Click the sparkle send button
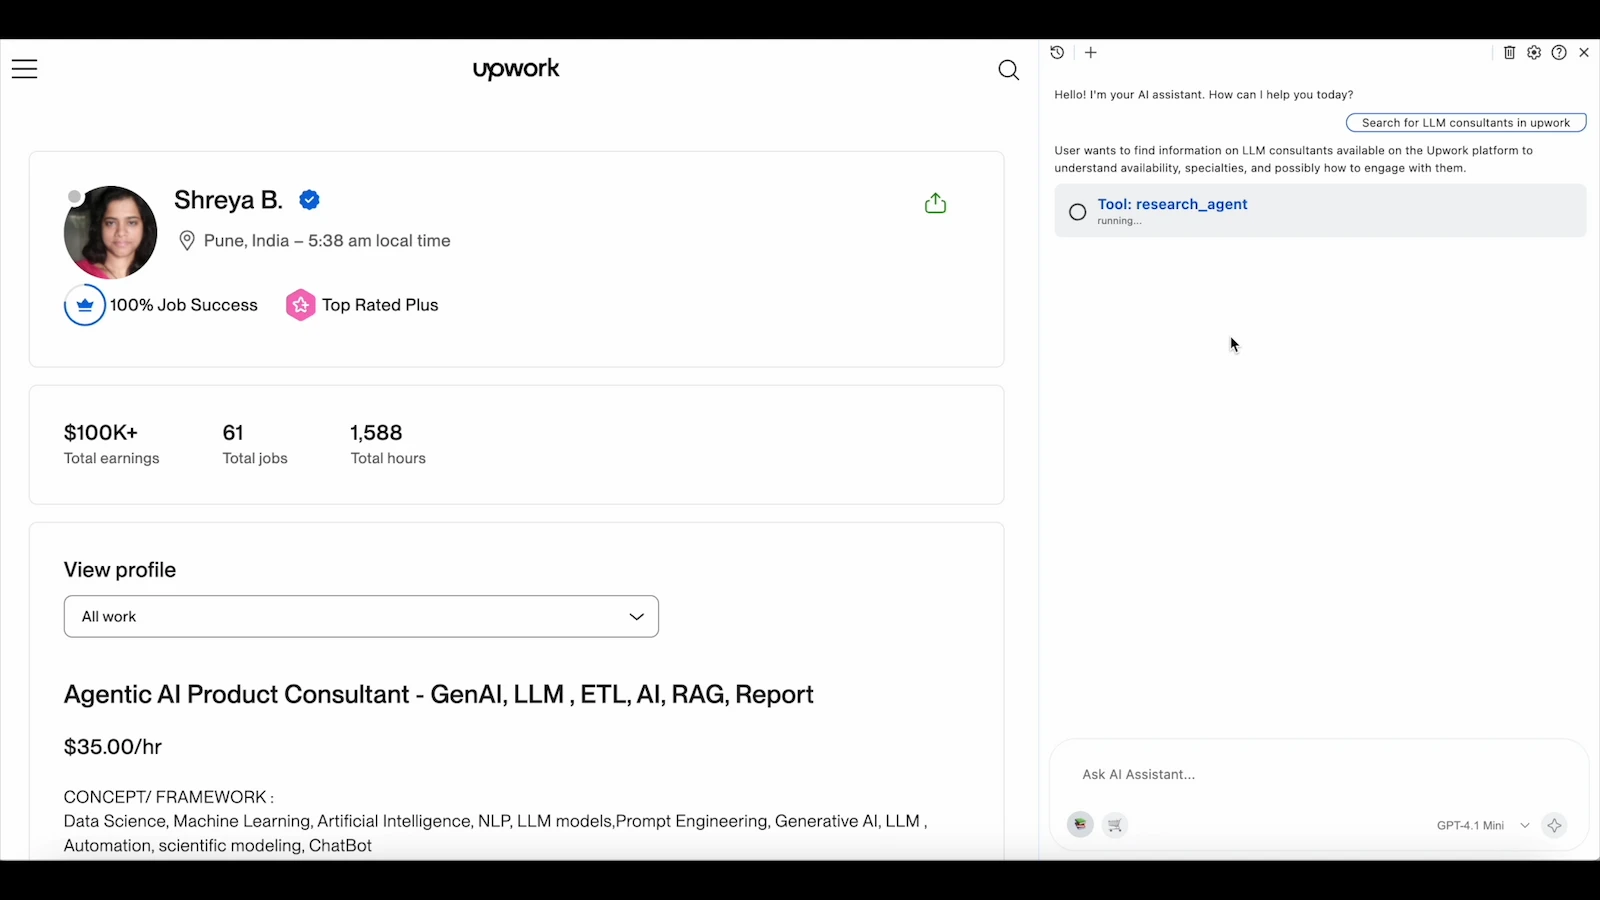This screenshot has height=900, width=1600. [x=1554, y=825]
